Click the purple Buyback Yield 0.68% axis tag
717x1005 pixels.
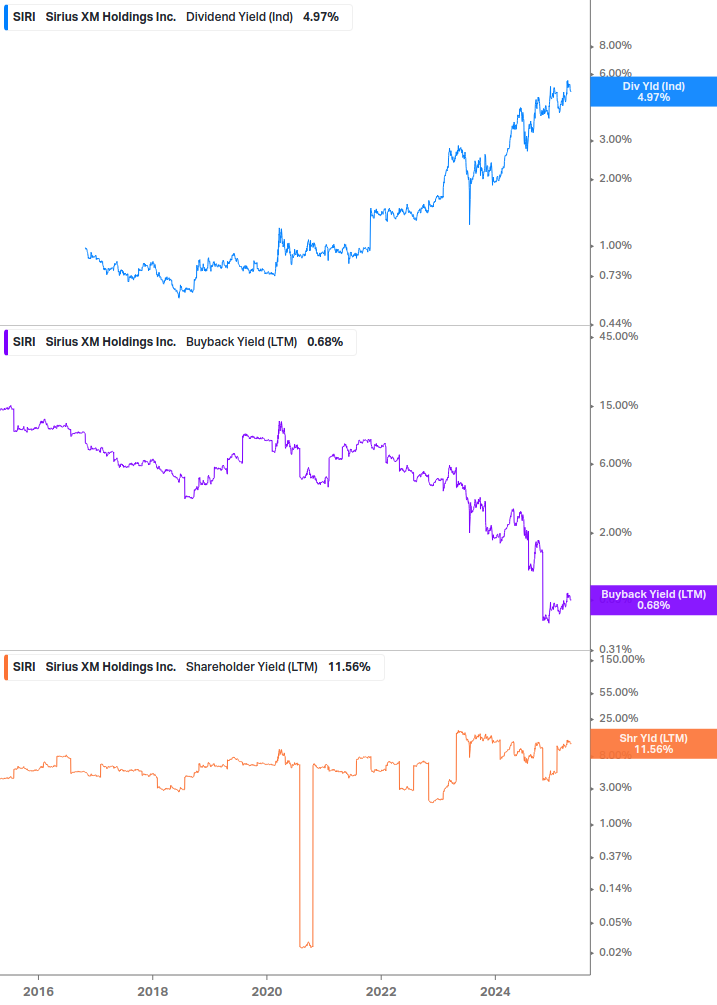pos(654,600)
